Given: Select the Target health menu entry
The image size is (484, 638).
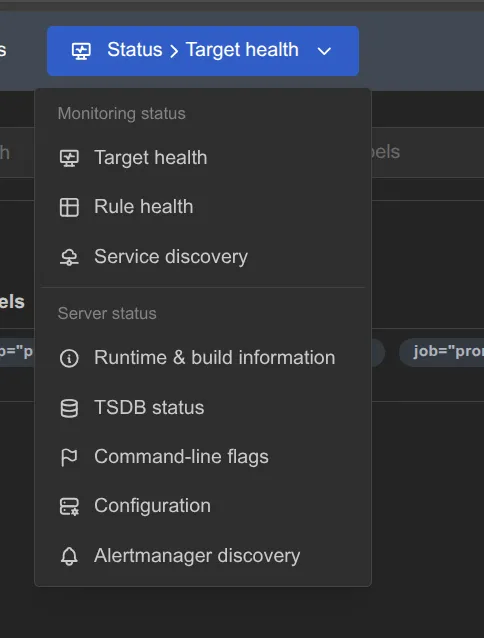Looking at the screenshot, I should [x=203, y=158].
